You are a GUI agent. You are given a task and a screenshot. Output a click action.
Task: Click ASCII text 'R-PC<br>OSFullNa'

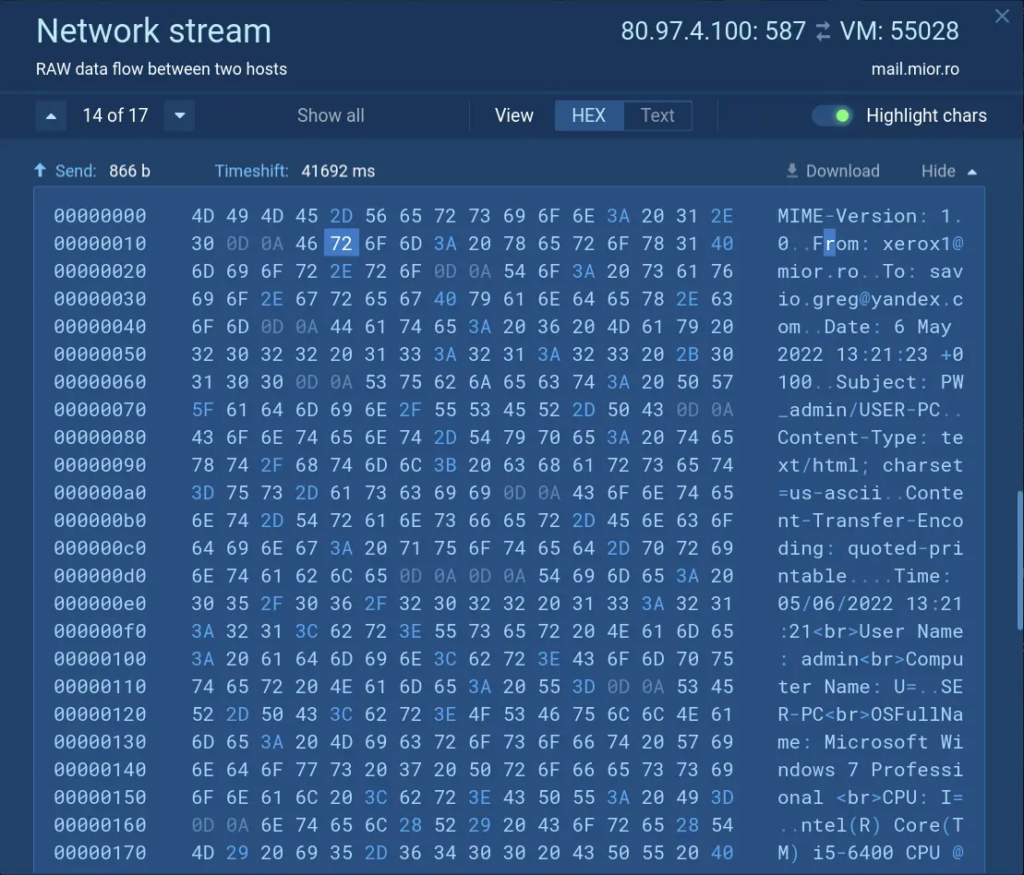pyautogui.click(x=870, y=714)
